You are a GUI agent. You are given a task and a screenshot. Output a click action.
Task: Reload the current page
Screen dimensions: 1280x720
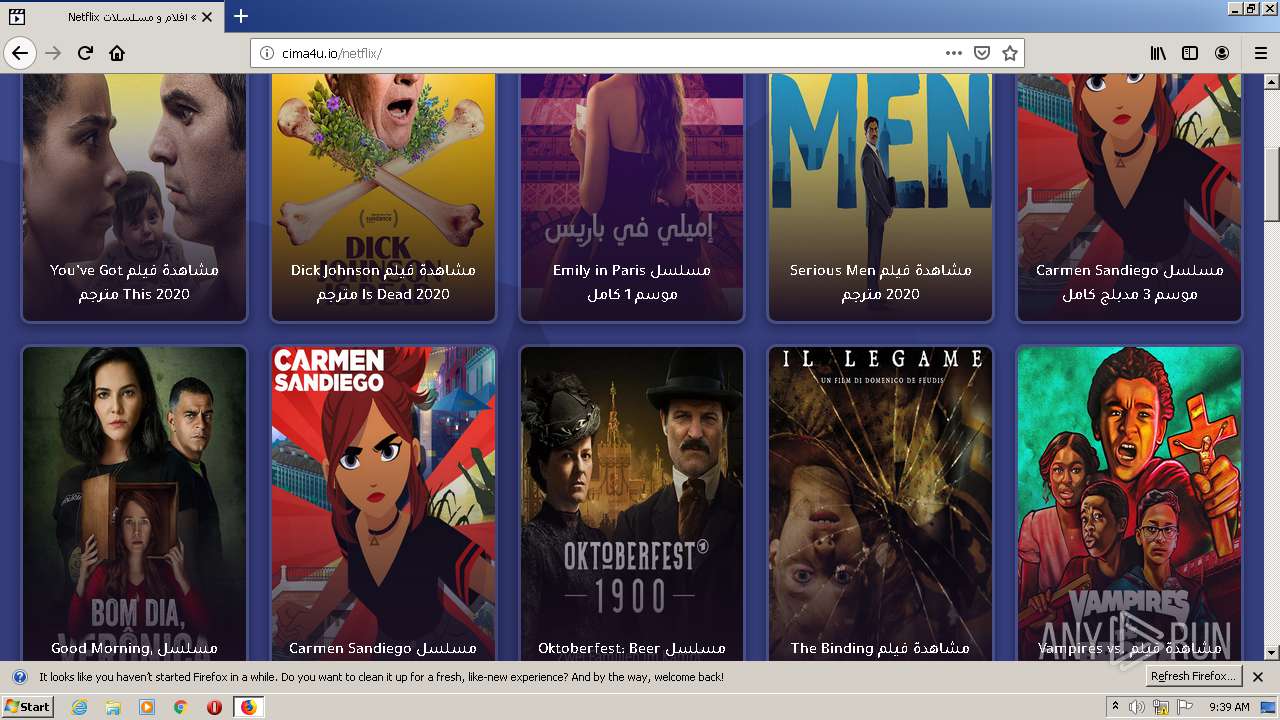pos(85,53)
